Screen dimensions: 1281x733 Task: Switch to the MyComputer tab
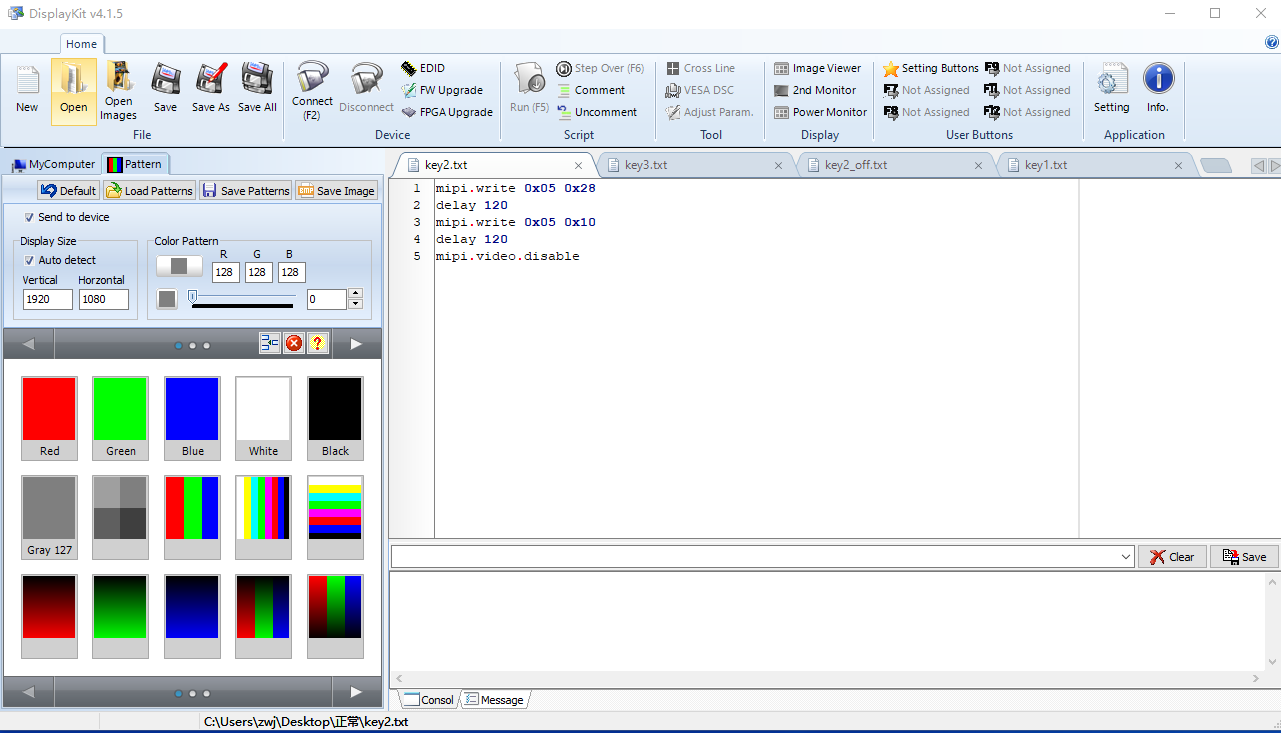click(54, 164)
